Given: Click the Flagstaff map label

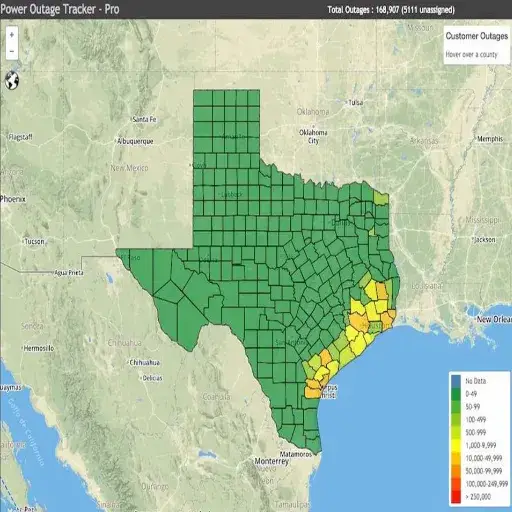Looking at the screenshot, I should coord(20,137).
